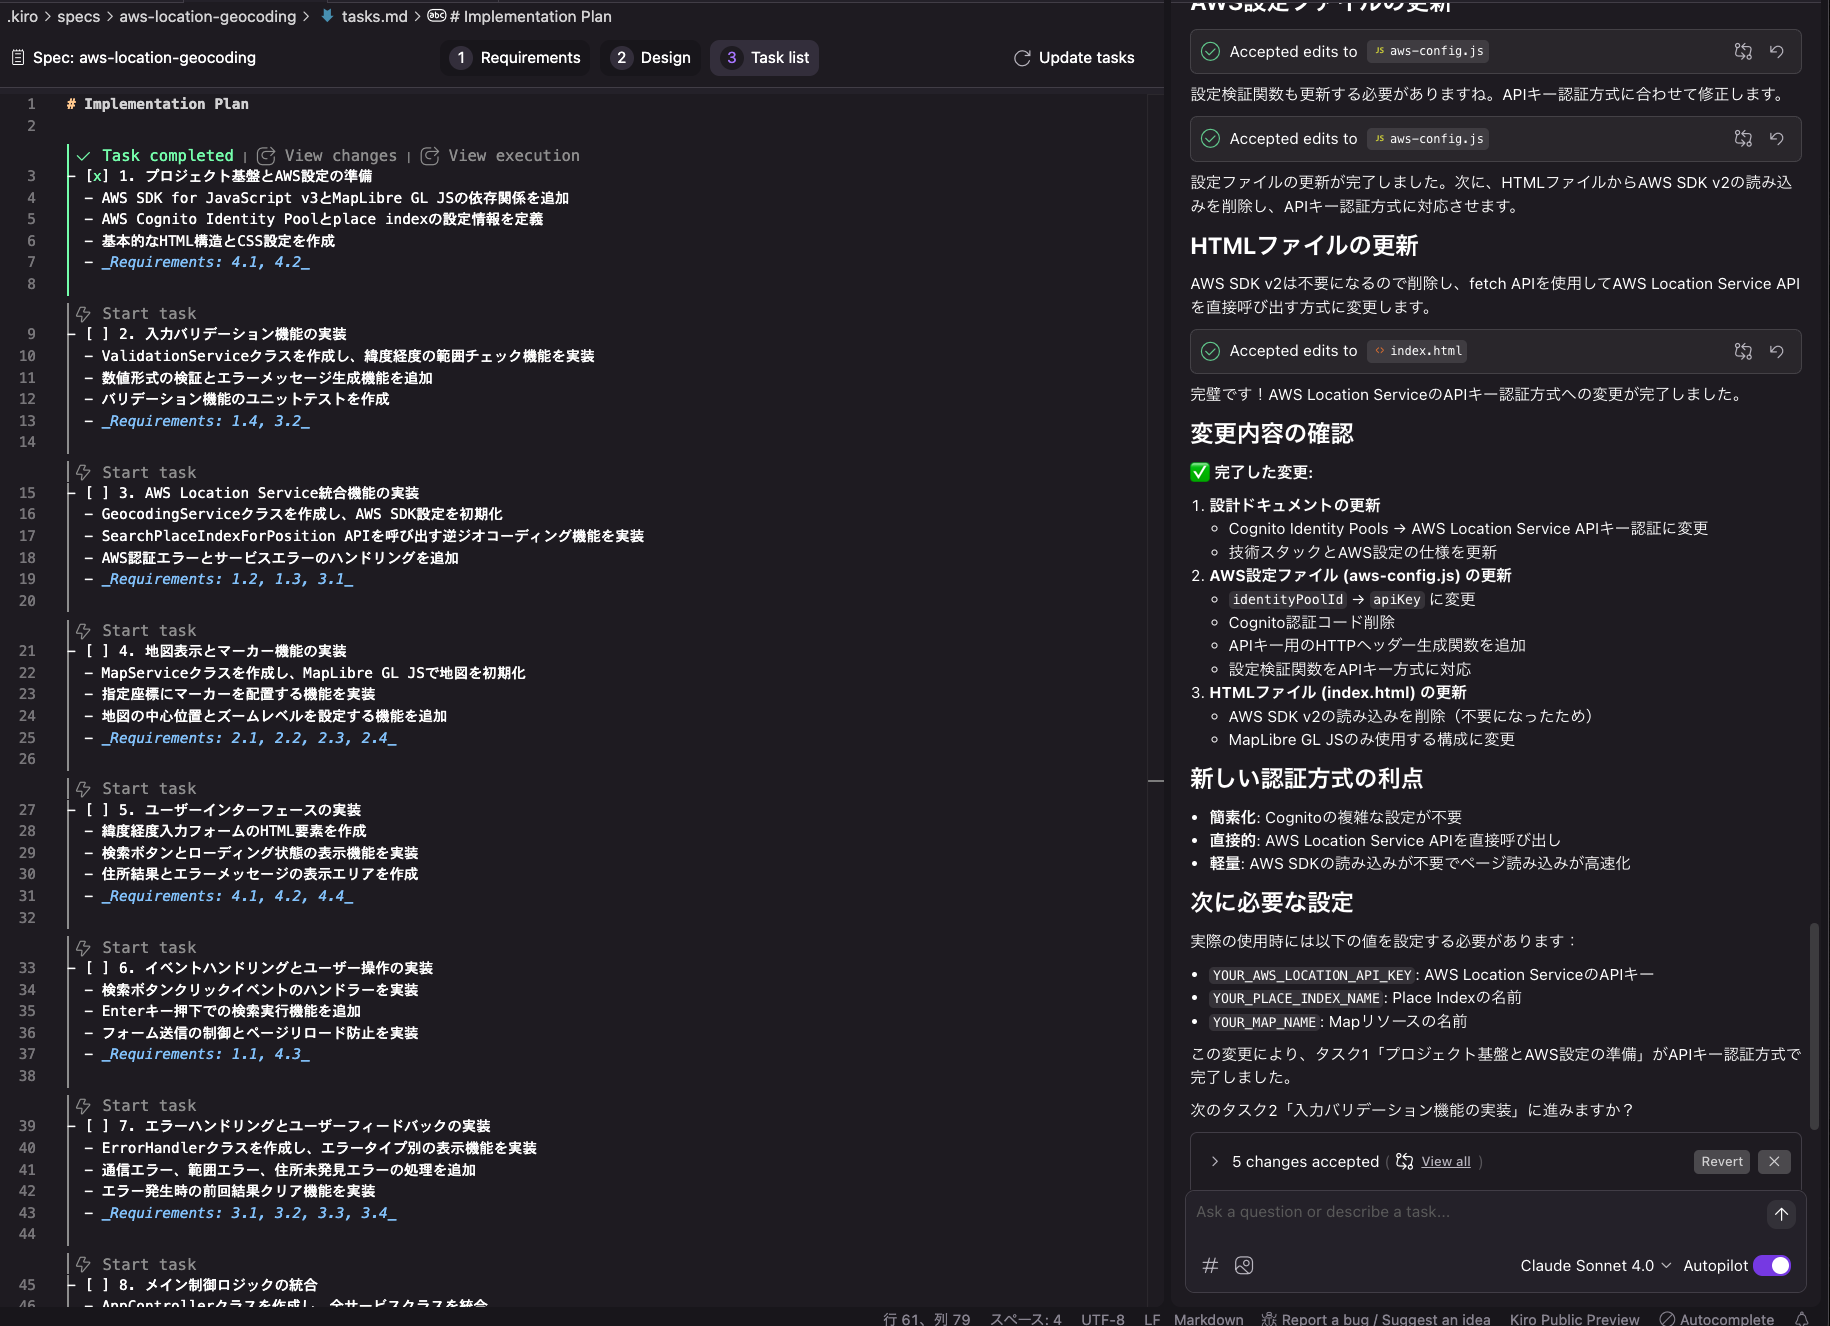The height and width of the screenshot is (1326, 1830).
Task: Click LF line ending in status bar
Action: (x=1152, y=1319)
